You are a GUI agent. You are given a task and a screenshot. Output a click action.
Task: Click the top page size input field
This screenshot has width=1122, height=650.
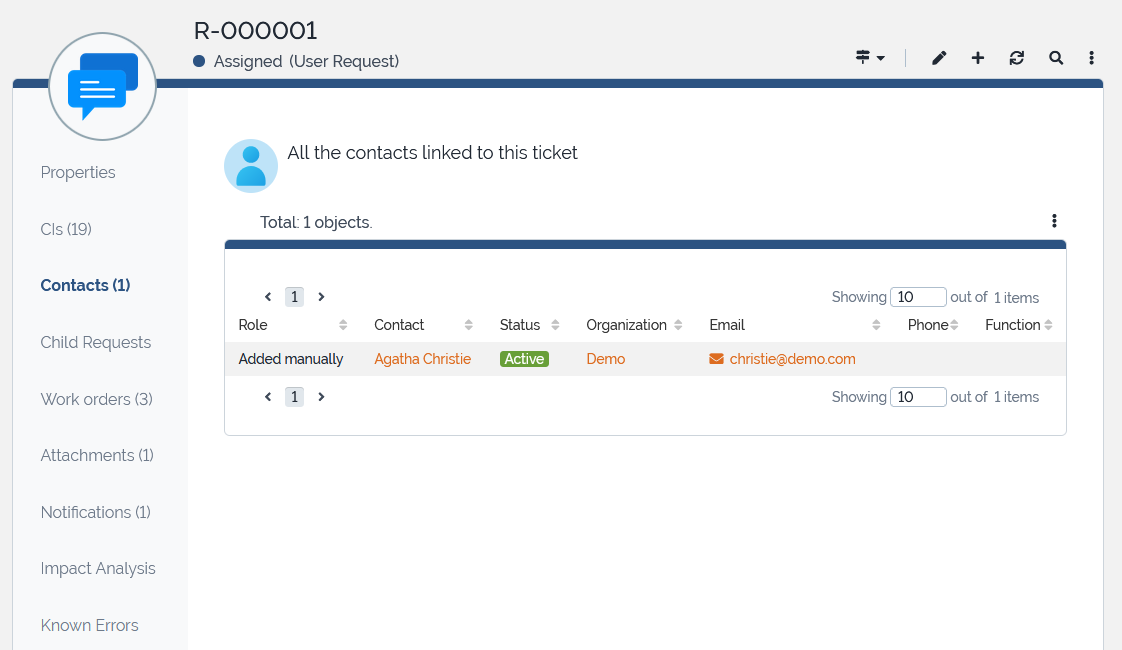pyautogui.click(x=917, y=297)
